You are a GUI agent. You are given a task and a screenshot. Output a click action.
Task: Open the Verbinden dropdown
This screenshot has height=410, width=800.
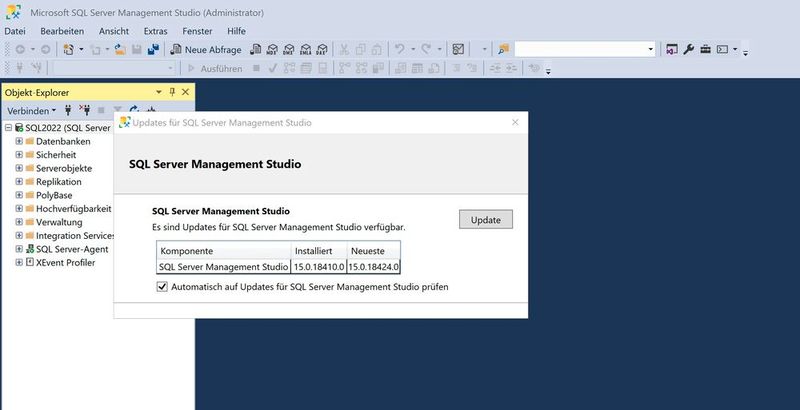click(x=31, y=111)
